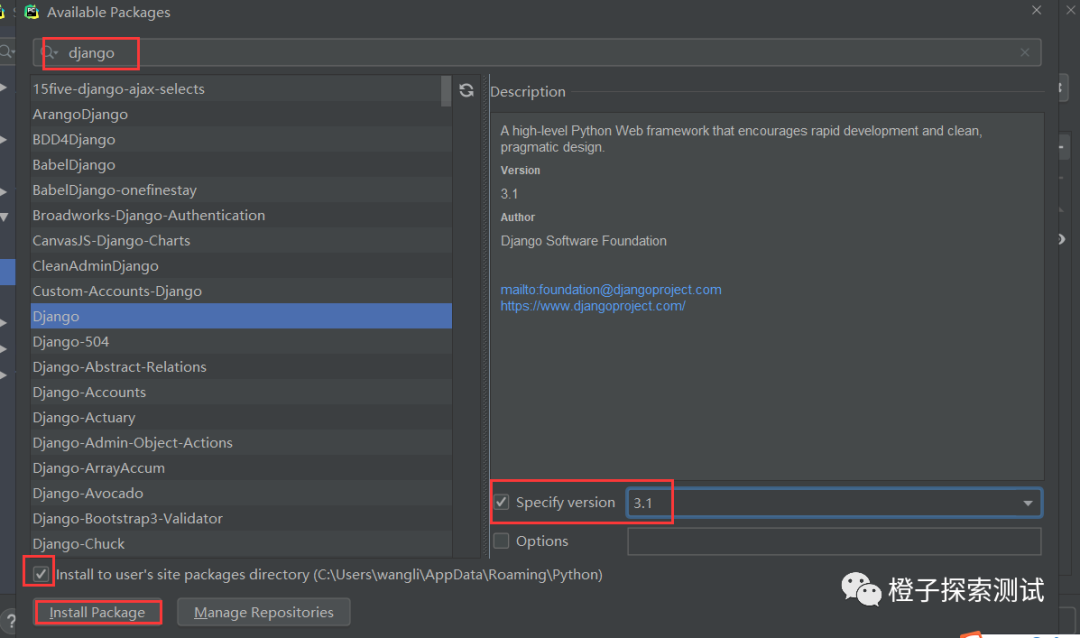1080x638 pixels.
Task: Click the help question mark button
Action: (8, 621)
